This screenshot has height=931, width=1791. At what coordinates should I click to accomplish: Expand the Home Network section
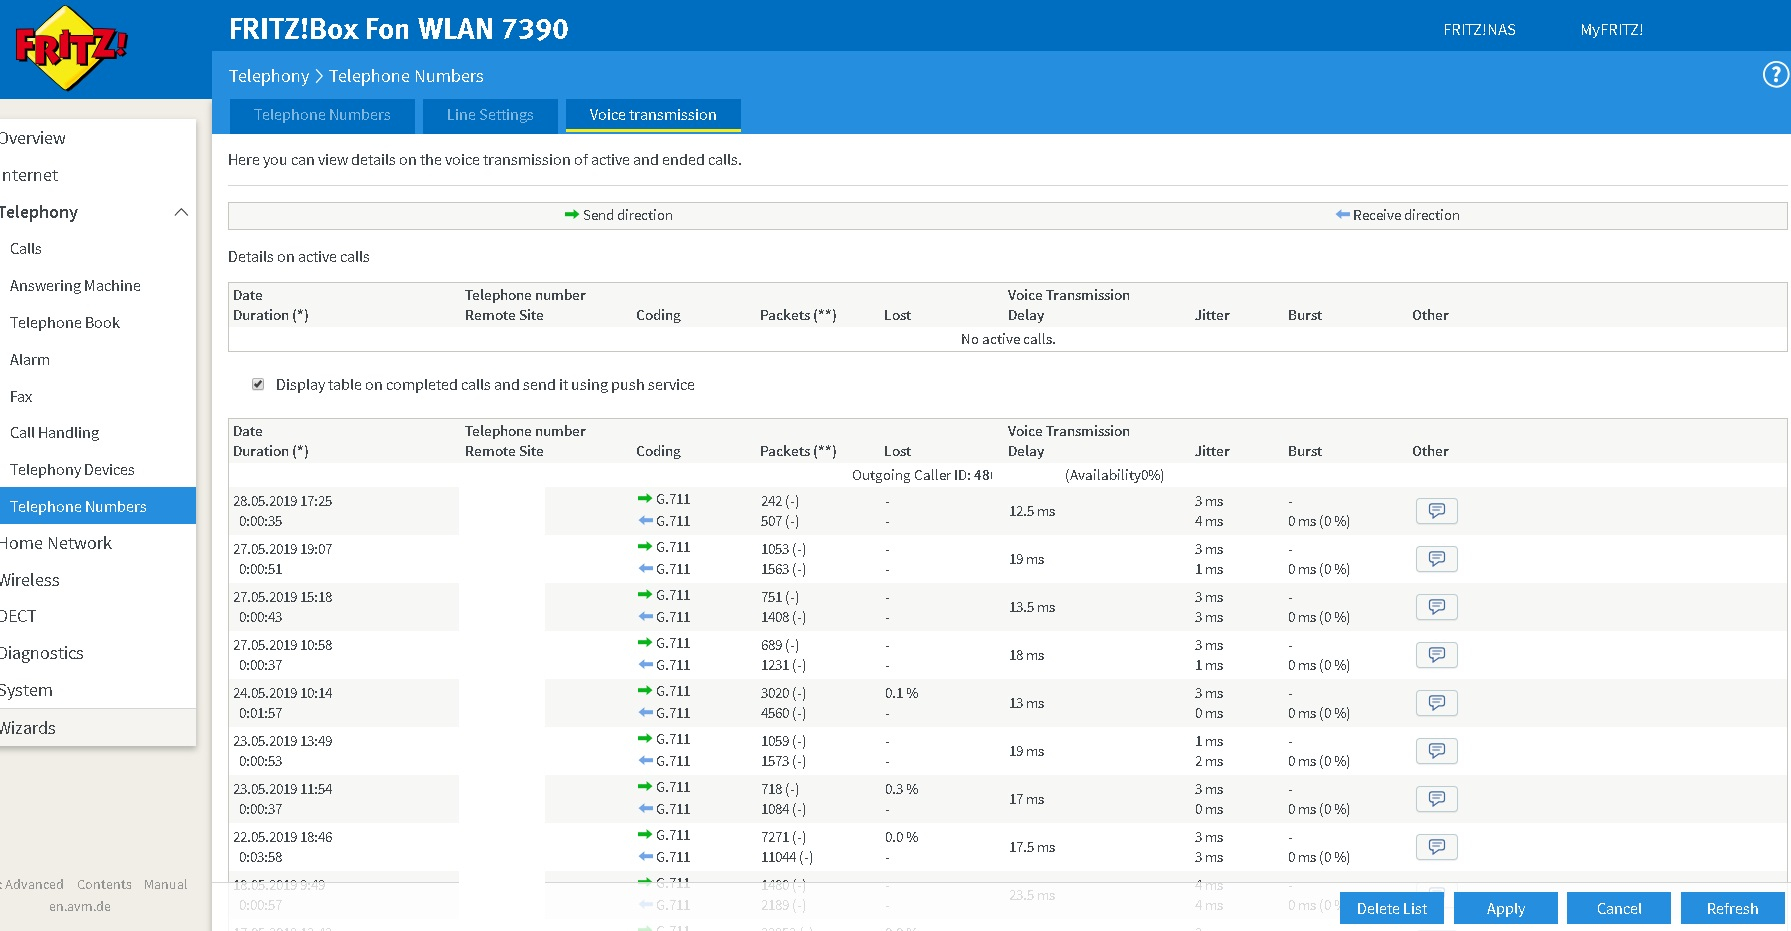56,543
